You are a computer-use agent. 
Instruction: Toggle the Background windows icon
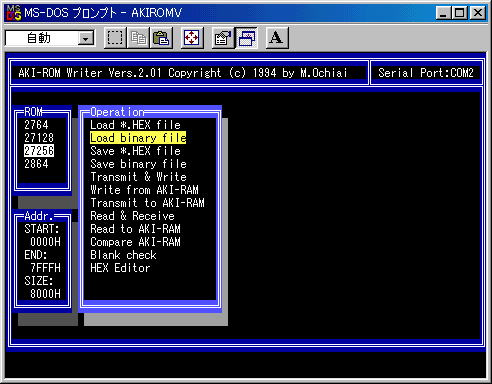click(x=246, y=38)
